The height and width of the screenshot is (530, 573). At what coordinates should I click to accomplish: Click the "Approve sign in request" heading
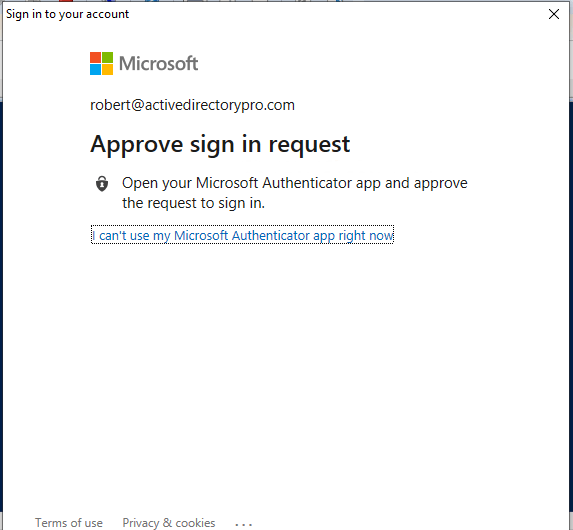[220, 145]
